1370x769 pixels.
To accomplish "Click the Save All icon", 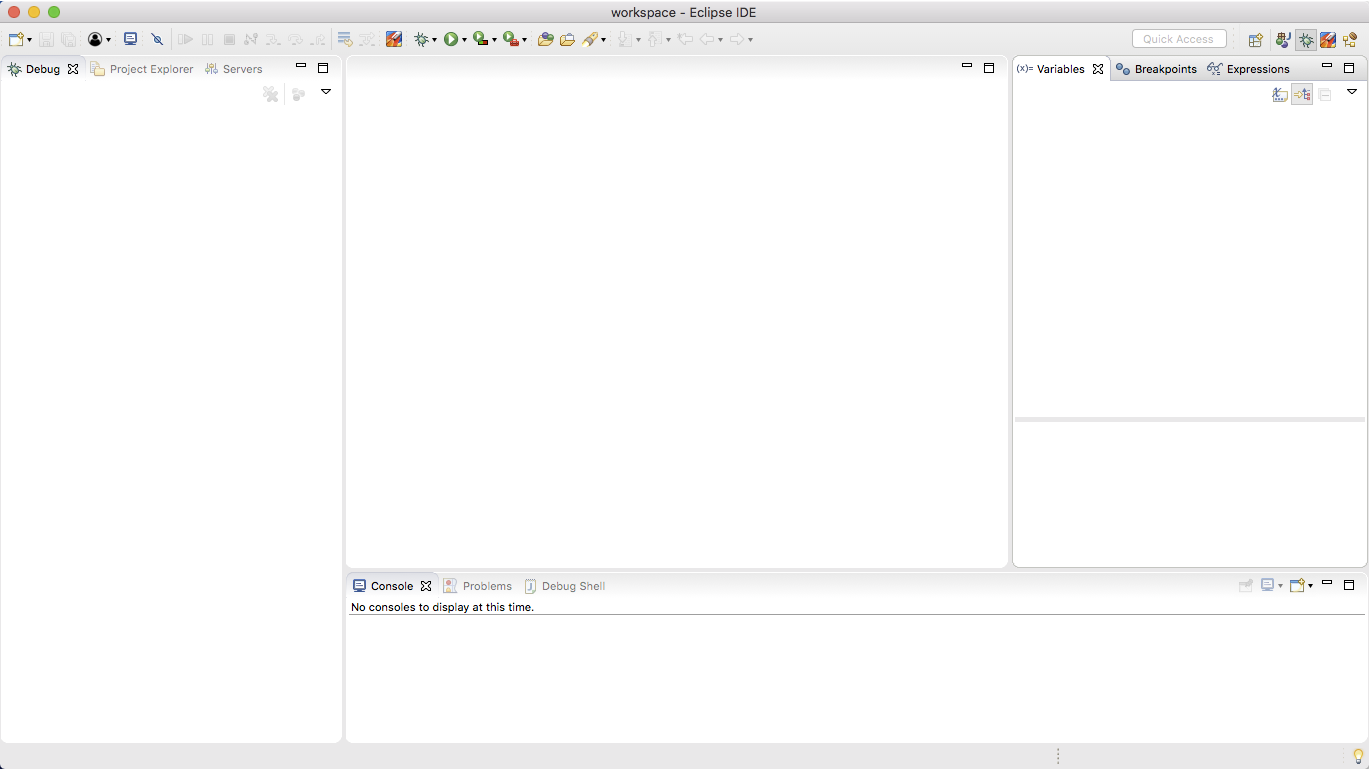I will (68, 39).
